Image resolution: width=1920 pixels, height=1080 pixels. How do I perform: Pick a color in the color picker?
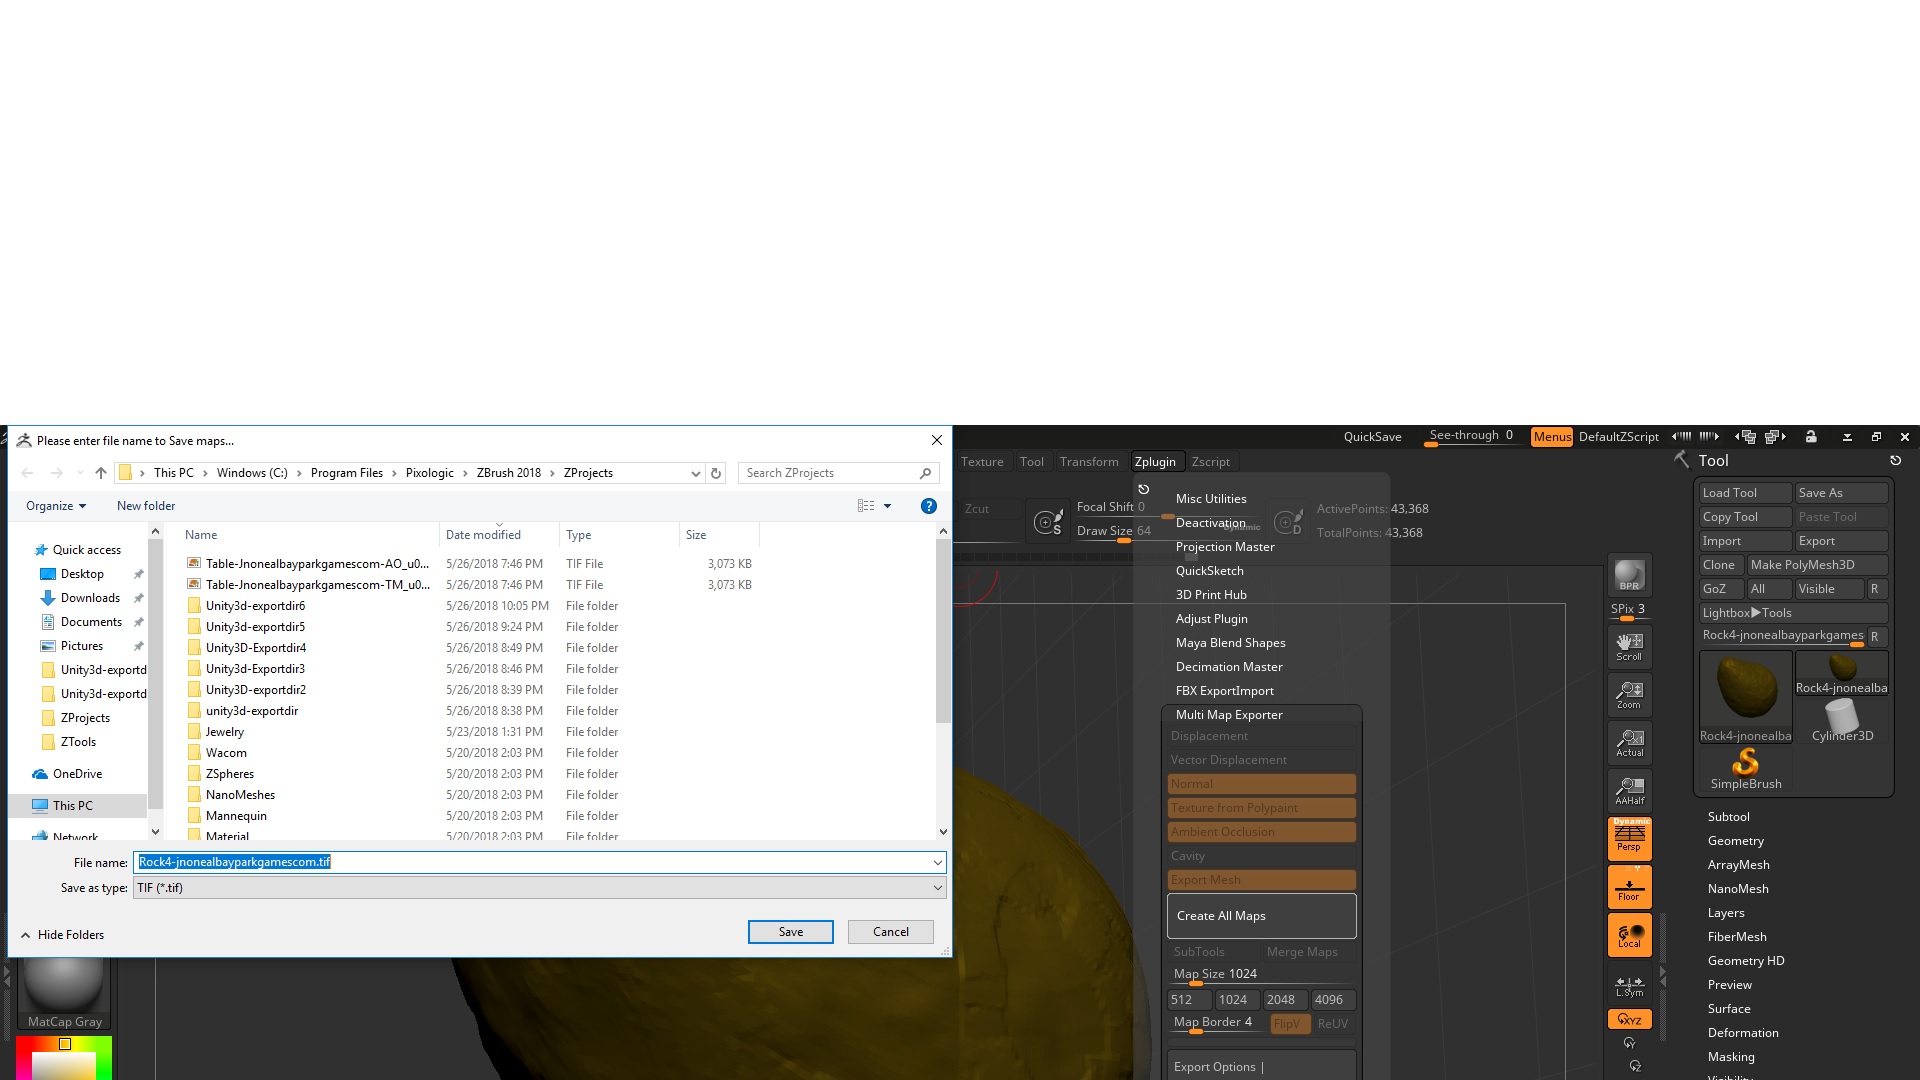(x=64, y=1059)
